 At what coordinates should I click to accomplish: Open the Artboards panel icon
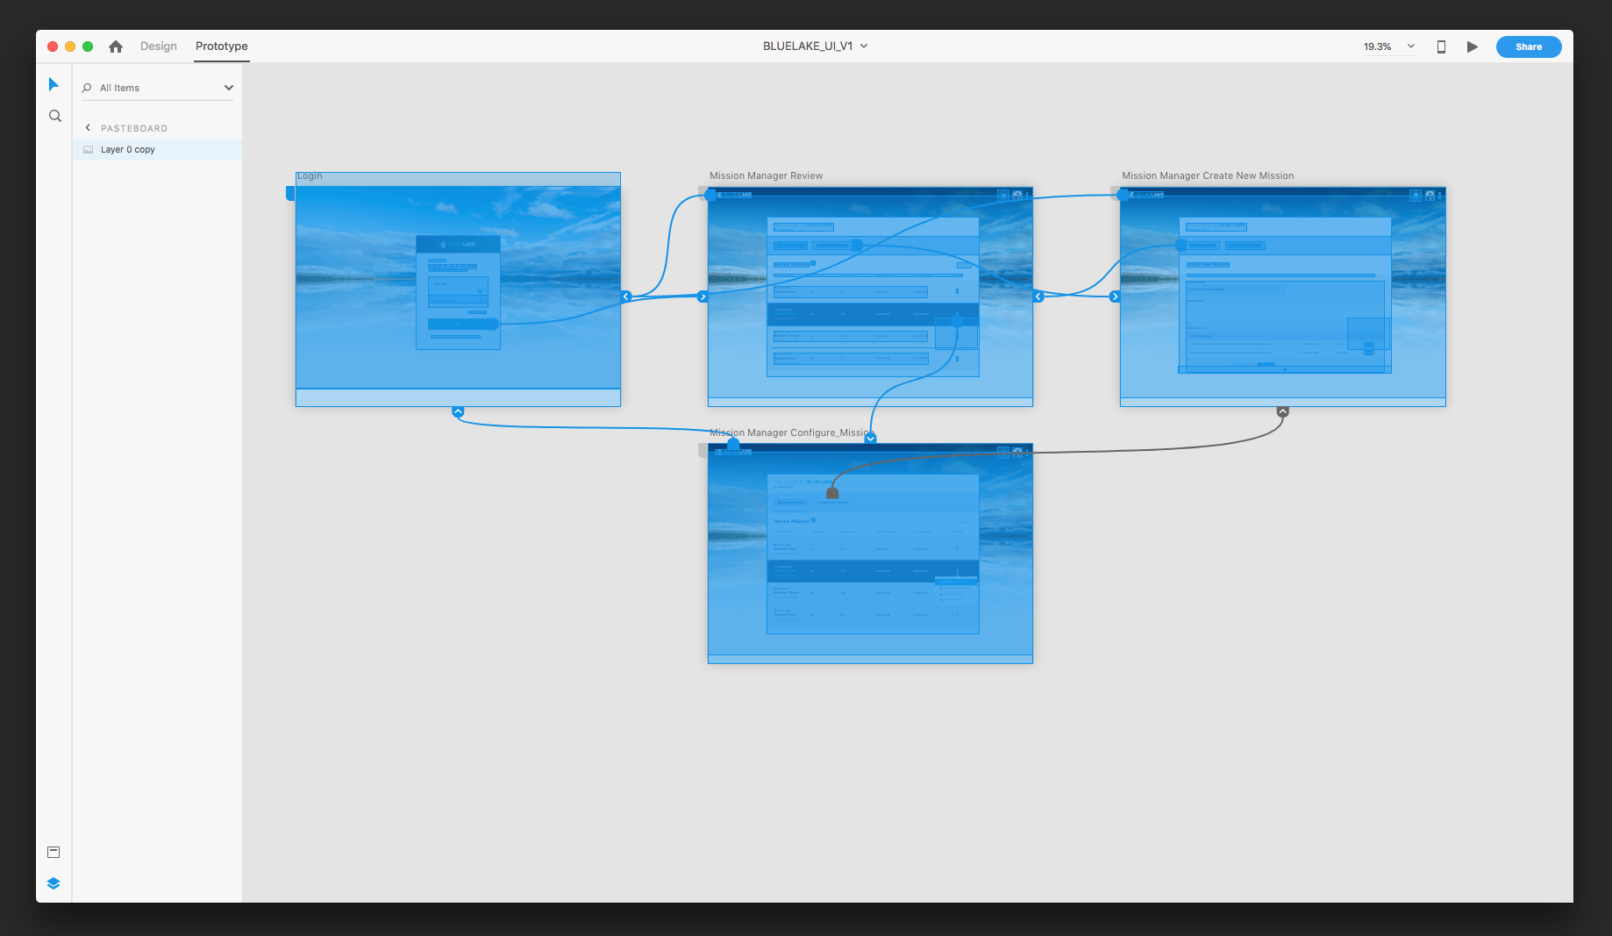pos(54,852)
